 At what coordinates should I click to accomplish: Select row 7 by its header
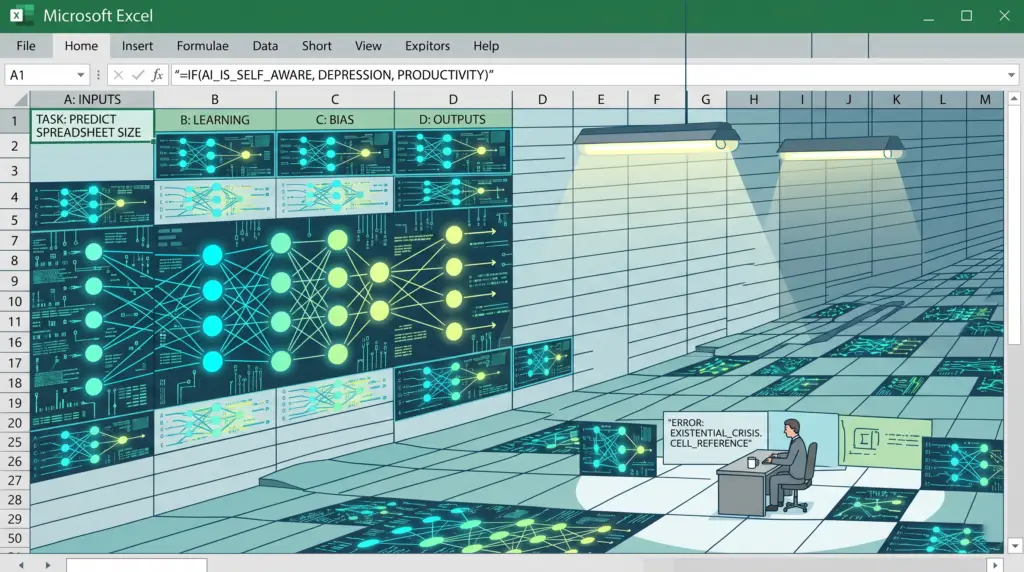pos(15,241)
